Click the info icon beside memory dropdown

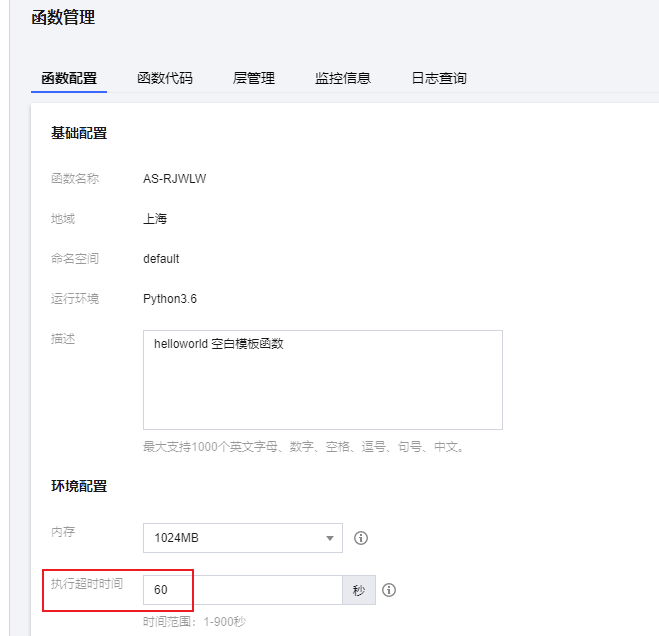point(361,538)
